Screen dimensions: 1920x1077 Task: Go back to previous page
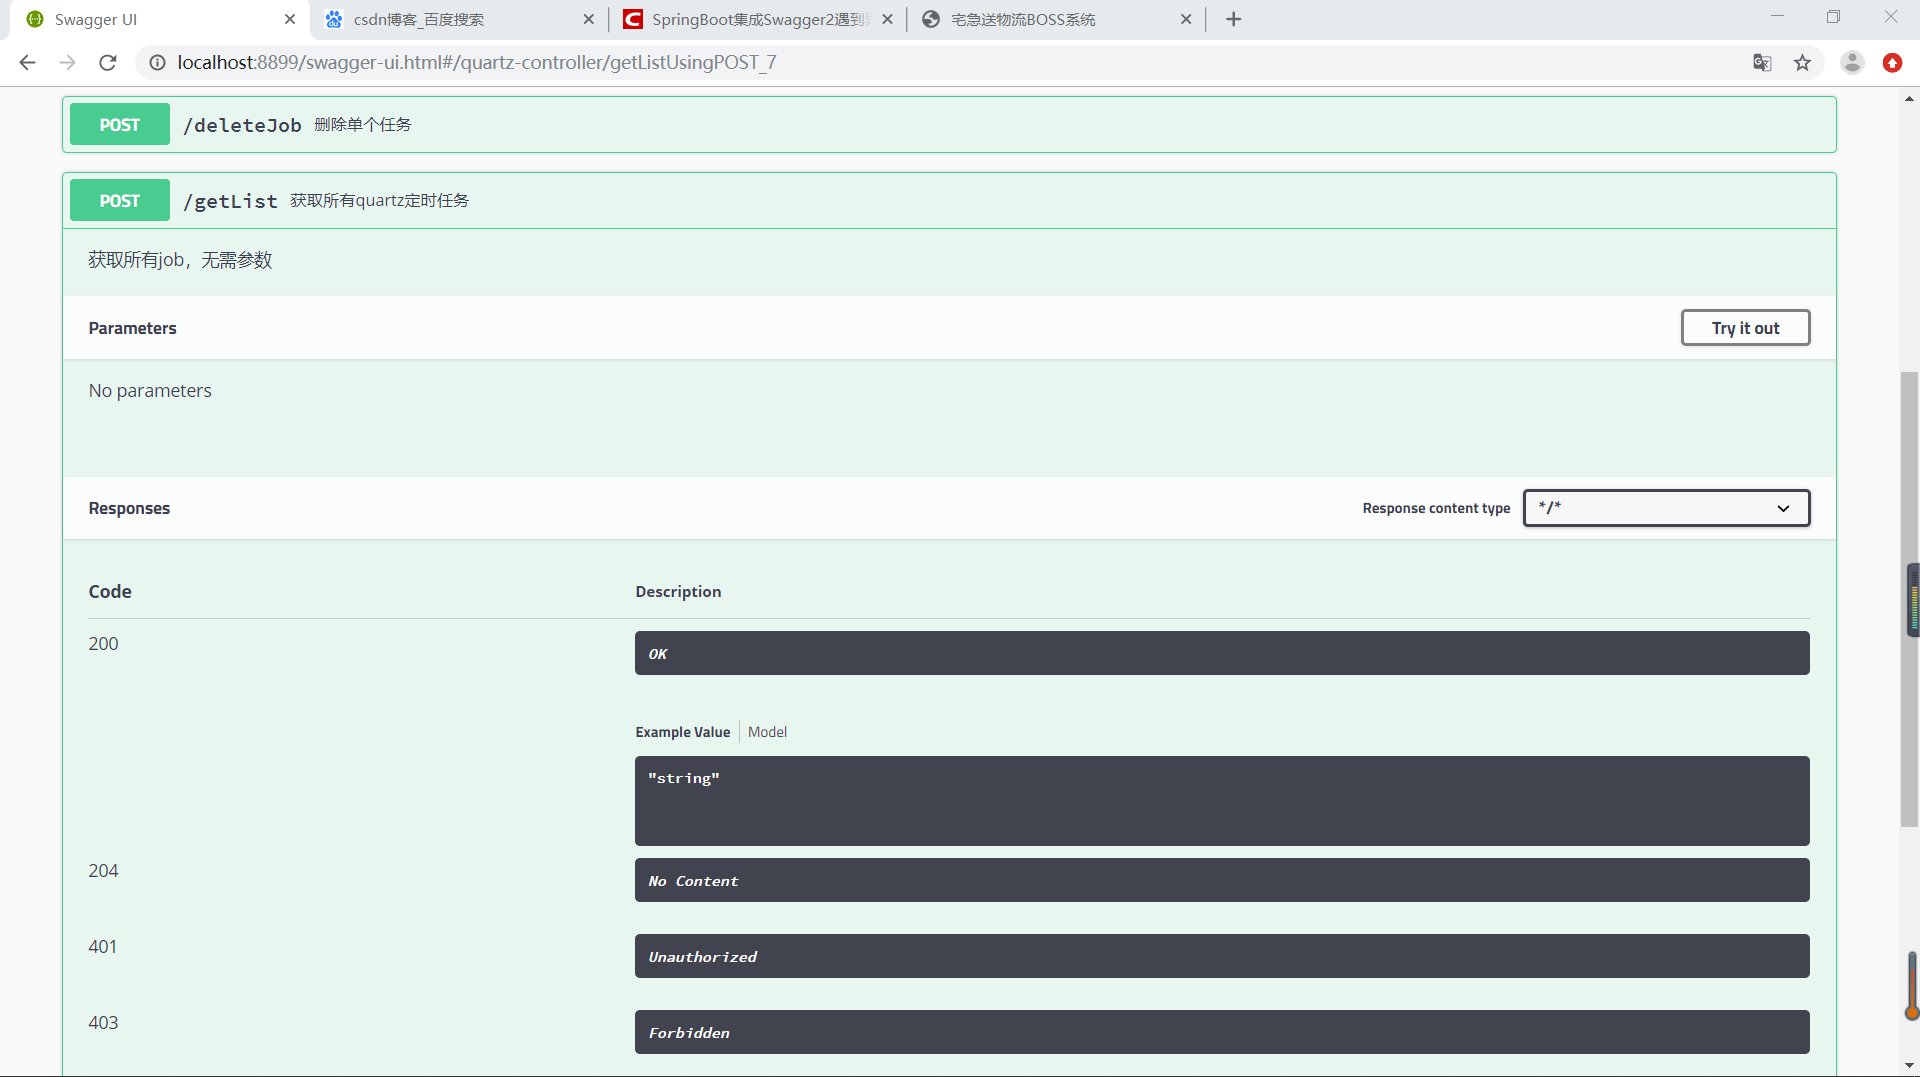(27, 62)
